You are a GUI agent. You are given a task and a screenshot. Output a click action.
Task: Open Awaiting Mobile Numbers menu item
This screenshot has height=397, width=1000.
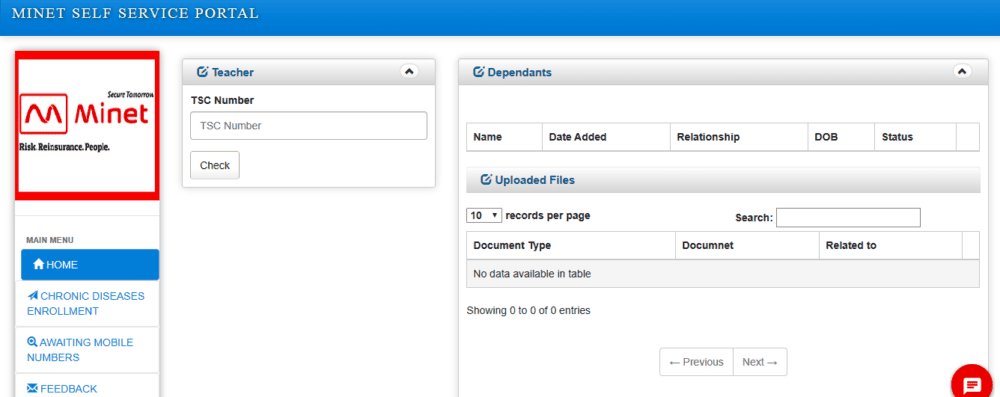click(87, 350)
